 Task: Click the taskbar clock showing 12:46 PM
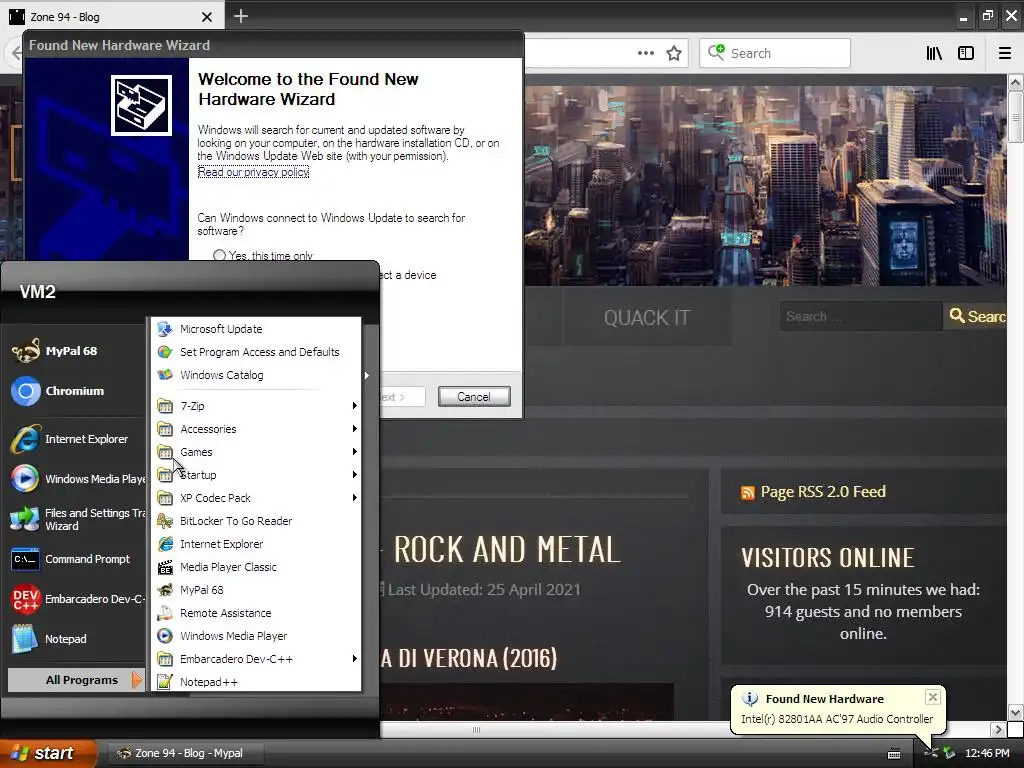point(987,753)
